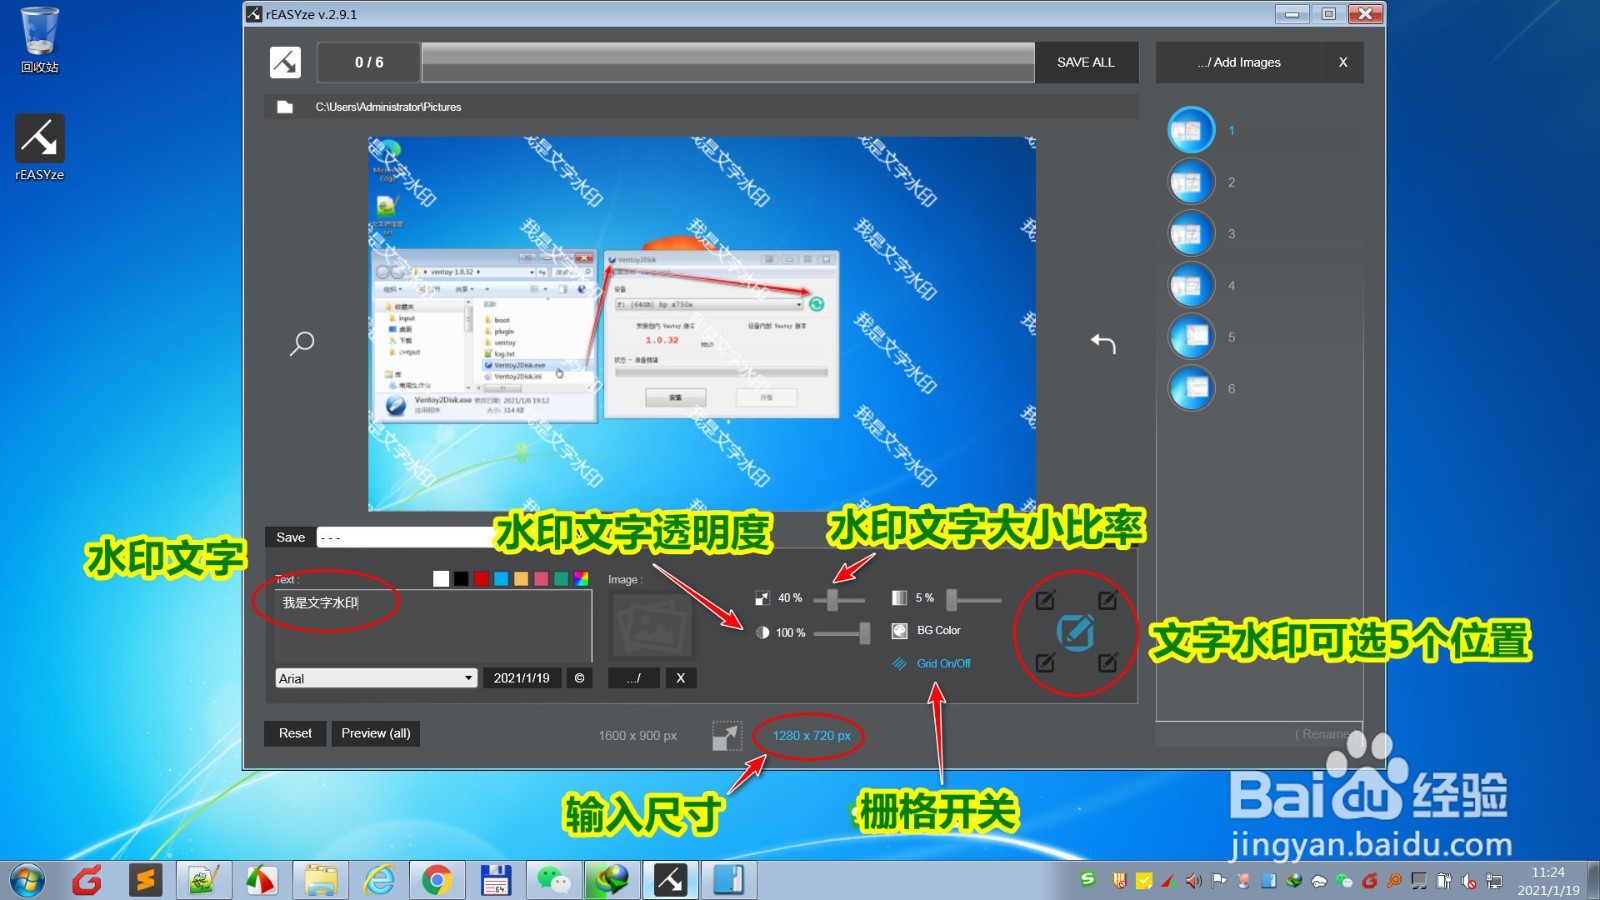
Task: Click the 5% margin gradient icon
Action: coord(899,598)
